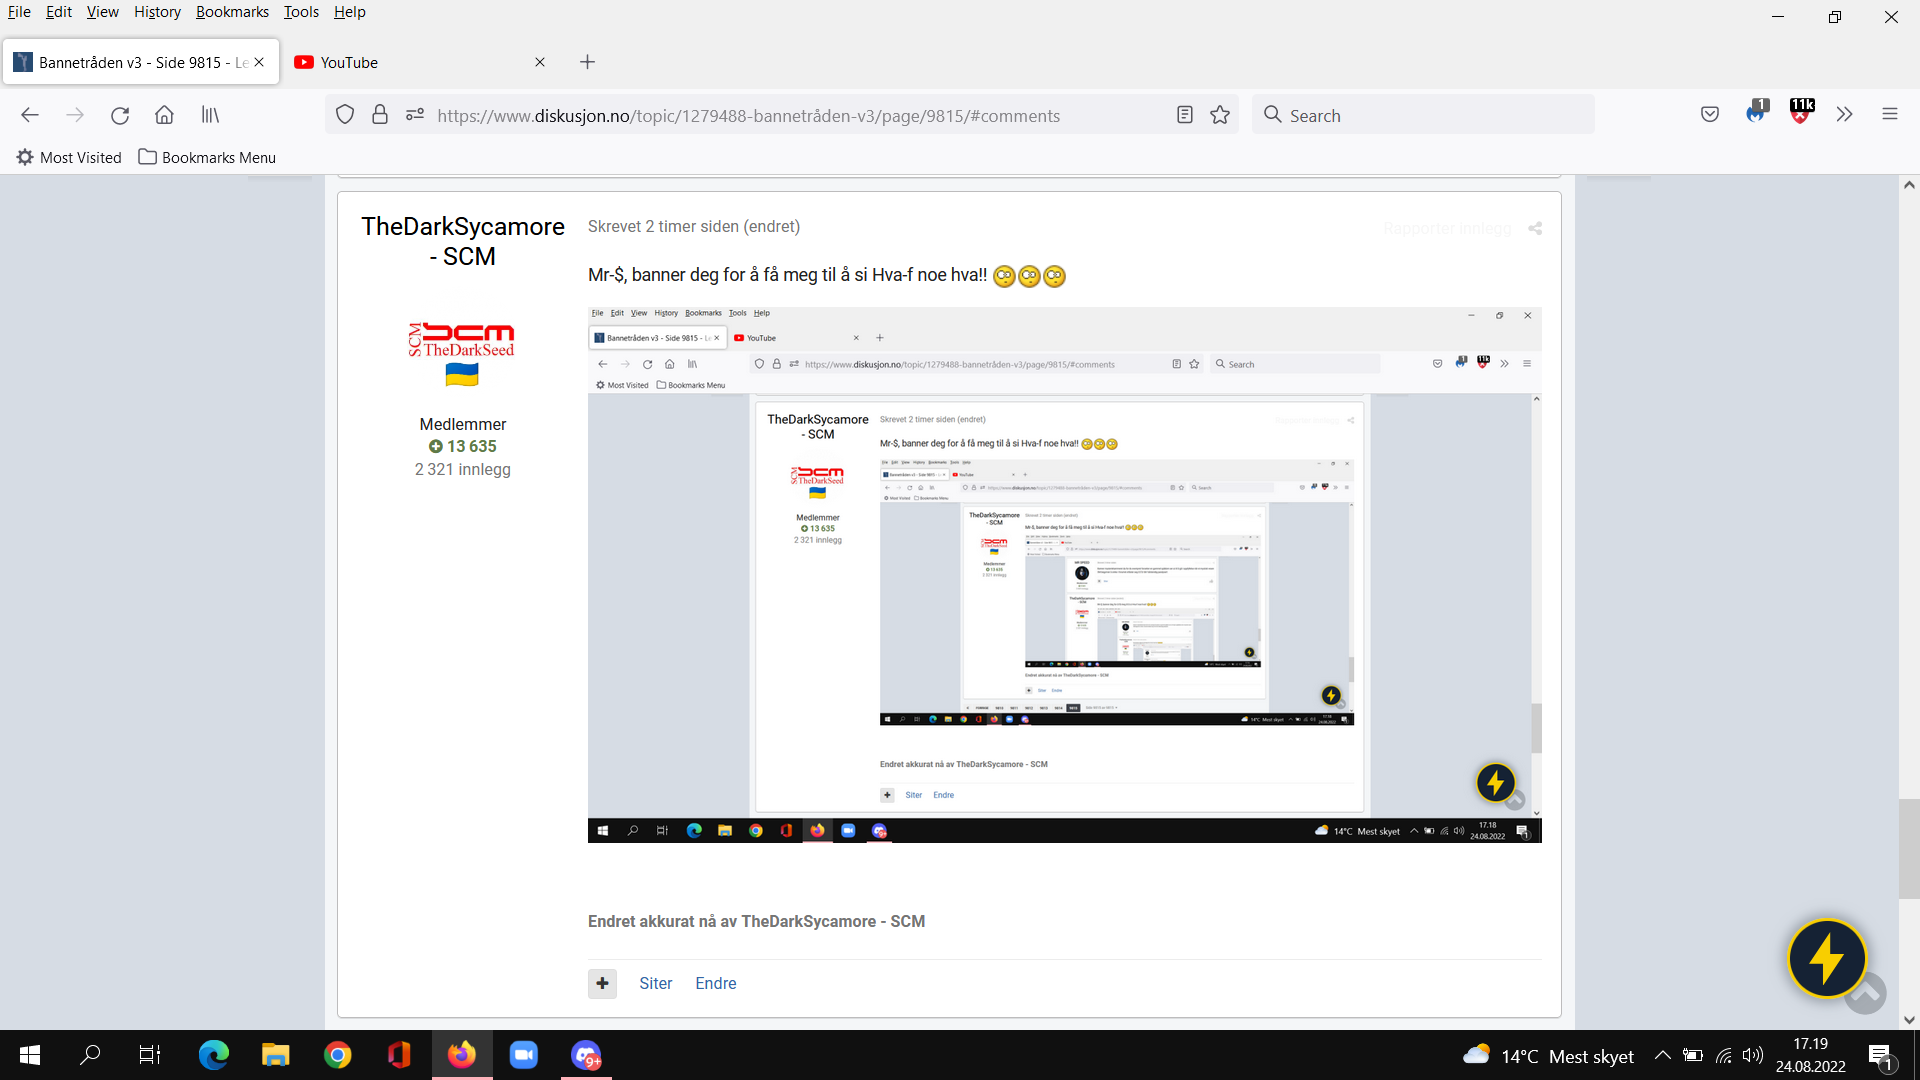Open the Help menu

point(350,12)
